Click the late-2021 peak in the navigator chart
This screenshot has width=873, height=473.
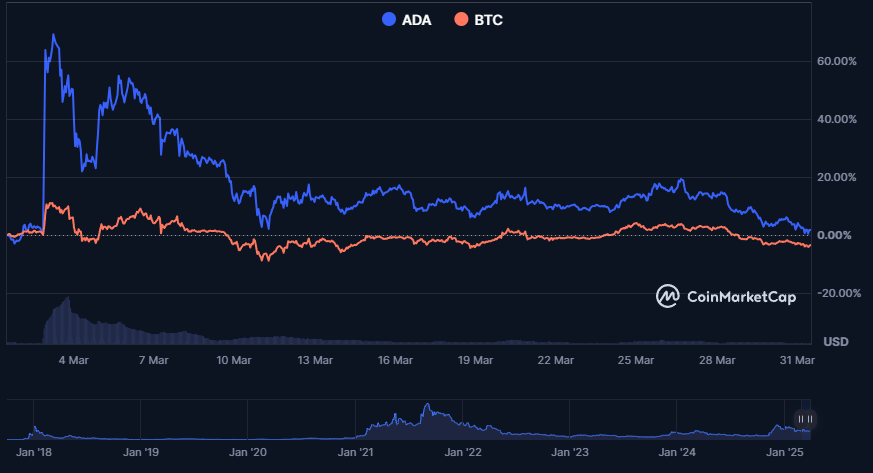pos(427,405)
